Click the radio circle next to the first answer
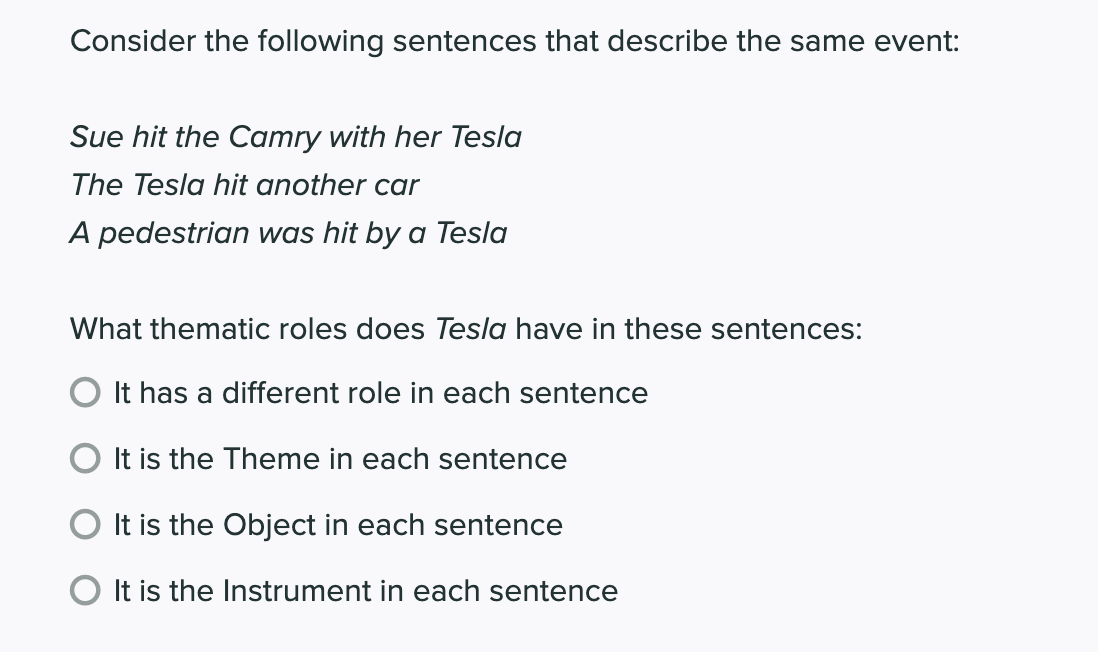The width and height of the screenshot is (1098, 652). pyautogui.click(x=85, y=392)
